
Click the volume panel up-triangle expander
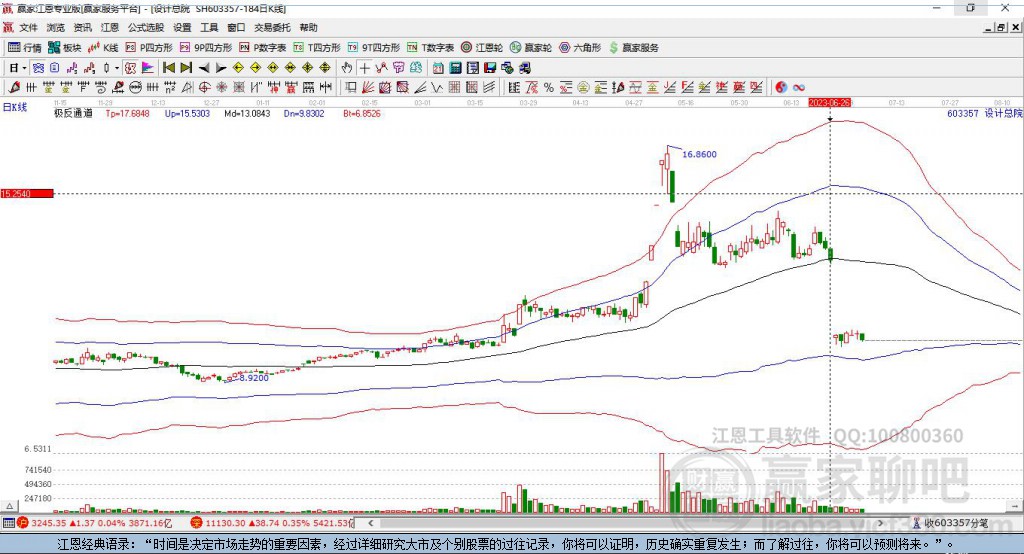9,506
